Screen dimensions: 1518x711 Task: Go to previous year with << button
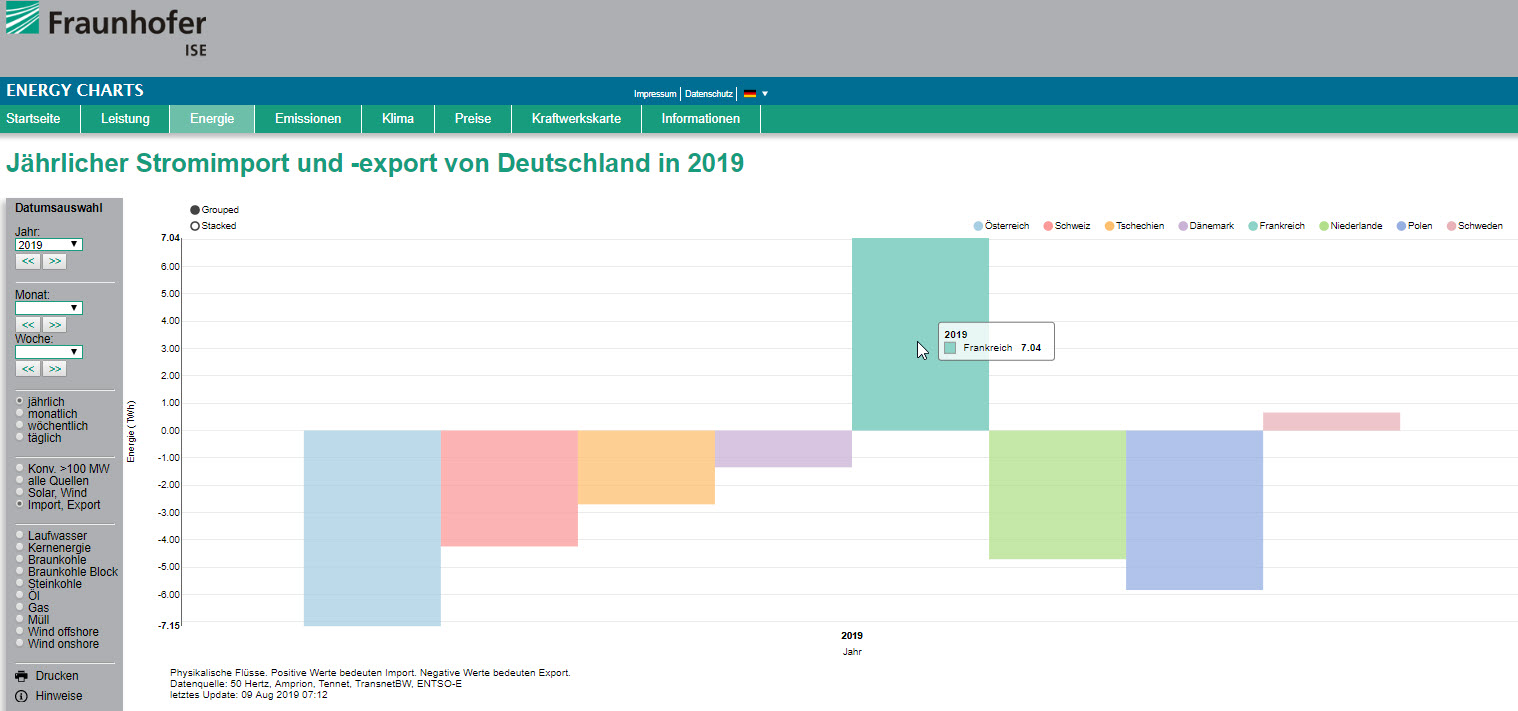[x=28, y=262]
